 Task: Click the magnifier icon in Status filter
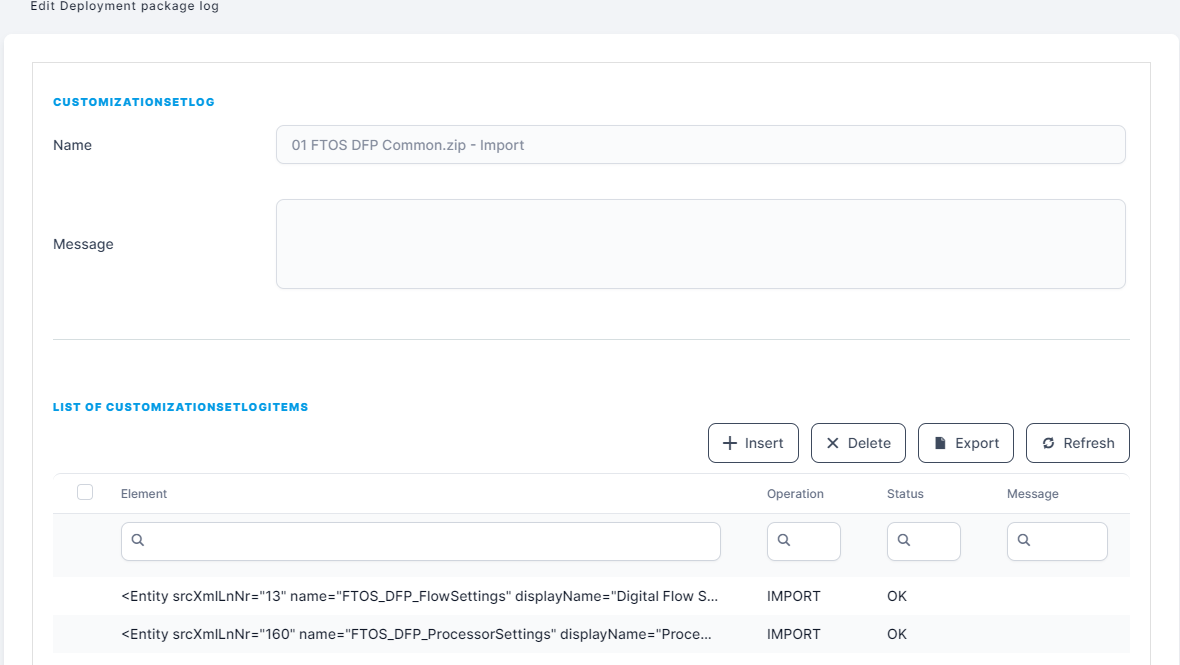[x=904, y=540]
